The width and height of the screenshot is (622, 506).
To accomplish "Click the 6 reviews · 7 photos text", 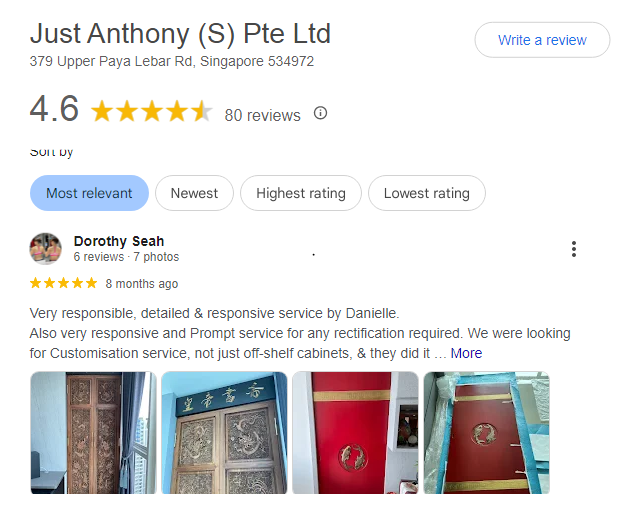I will [126, 257].
